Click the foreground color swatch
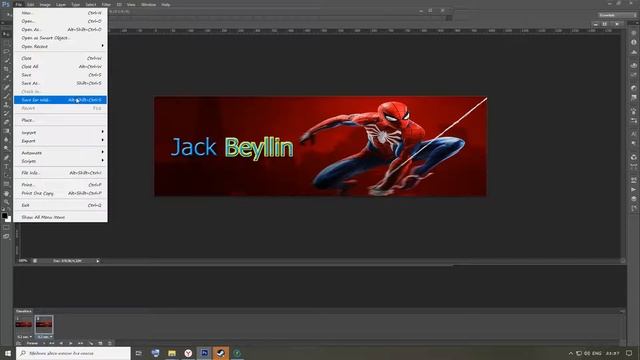The width and height of the screenshot is (640, 360). tap(4, 215)
